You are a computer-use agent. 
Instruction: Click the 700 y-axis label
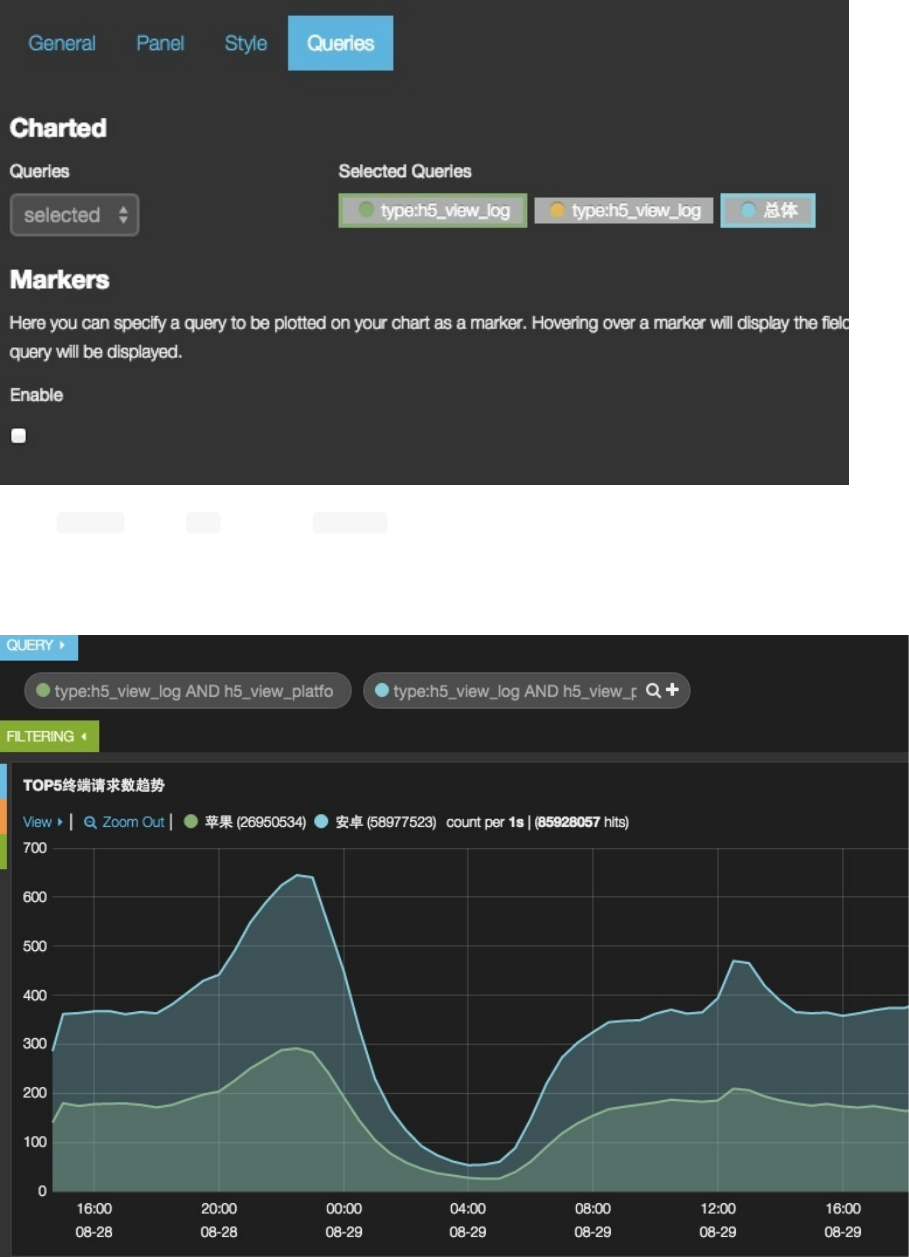tap(35, 848)
